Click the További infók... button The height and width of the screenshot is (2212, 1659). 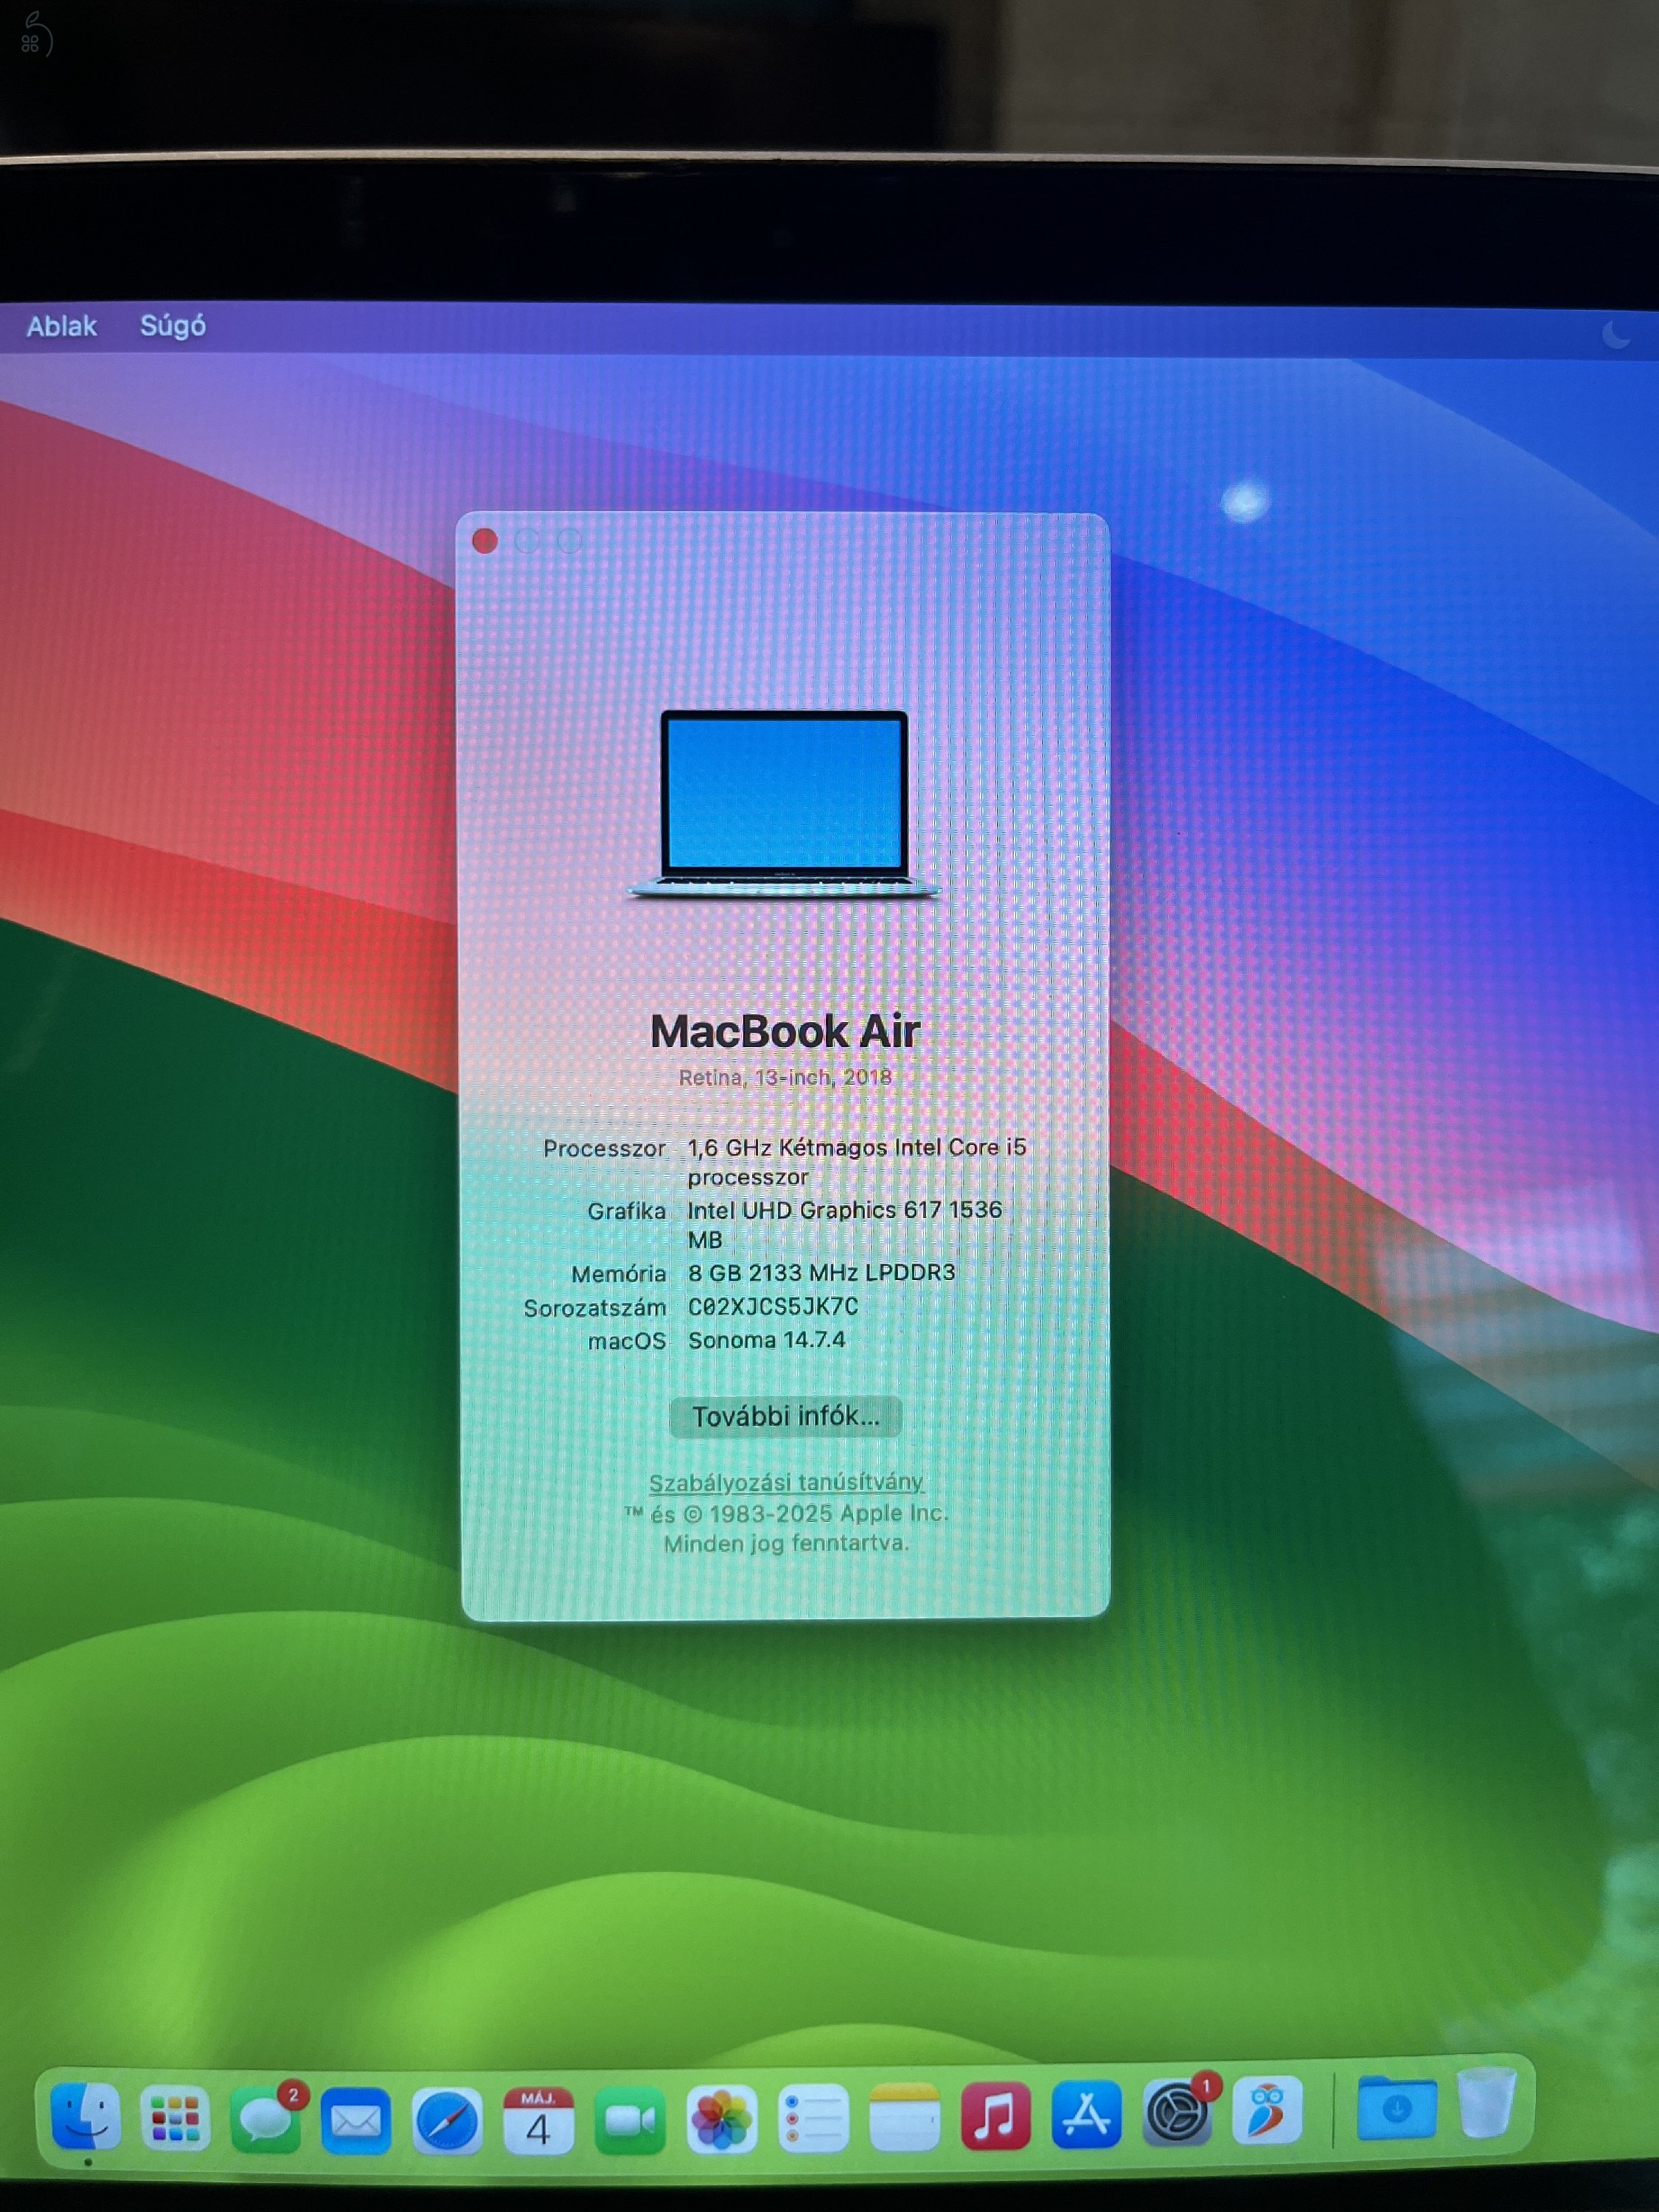pos(786,1416)
